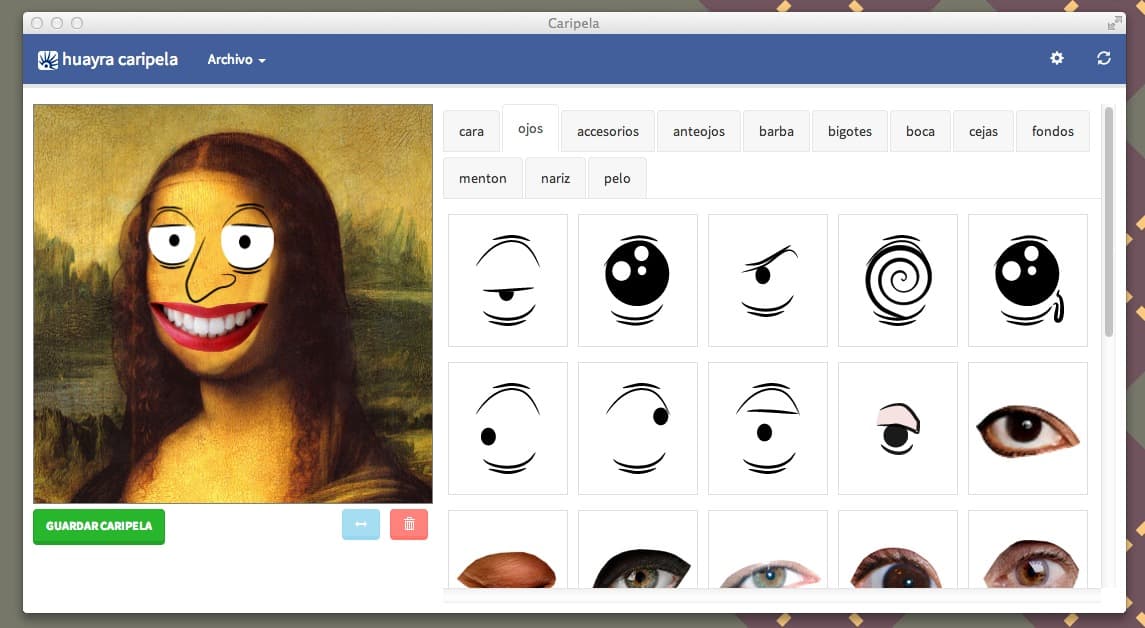1145x628 pixels.
Task: Pick the wide dark brown eye photo
Action: [x=897, y=549]
